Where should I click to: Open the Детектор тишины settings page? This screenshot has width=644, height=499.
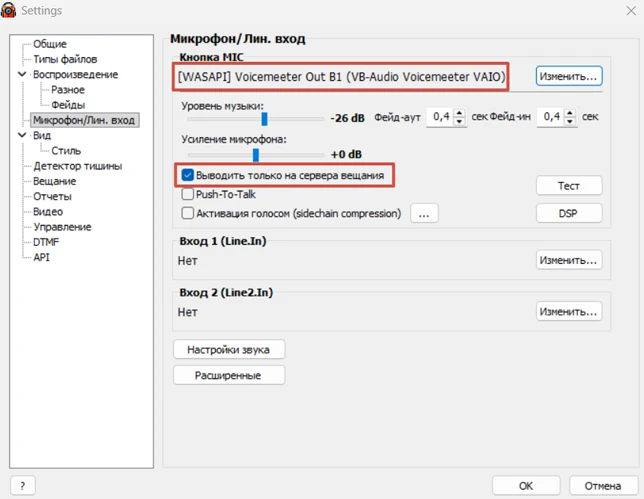click(78, 166)
